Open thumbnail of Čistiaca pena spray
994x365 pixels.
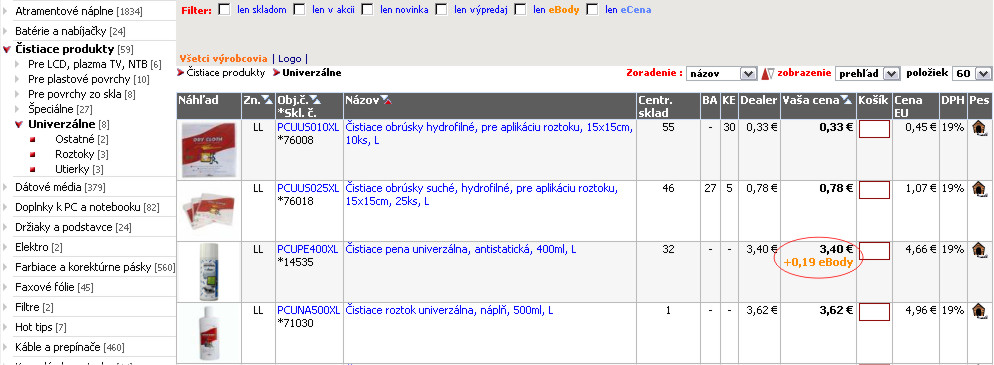(209, 271)
